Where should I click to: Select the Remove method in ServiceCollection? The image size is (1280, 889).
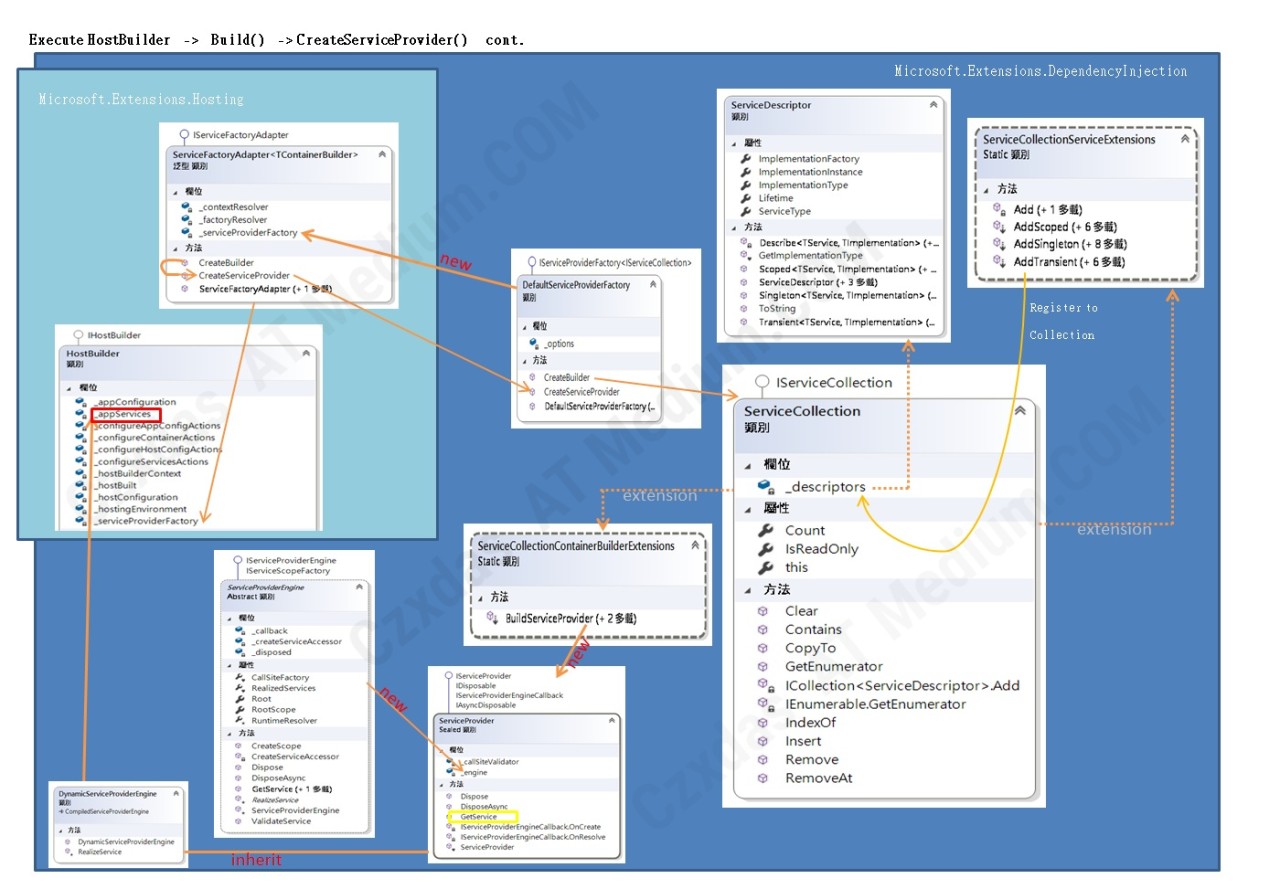(812, 759)
